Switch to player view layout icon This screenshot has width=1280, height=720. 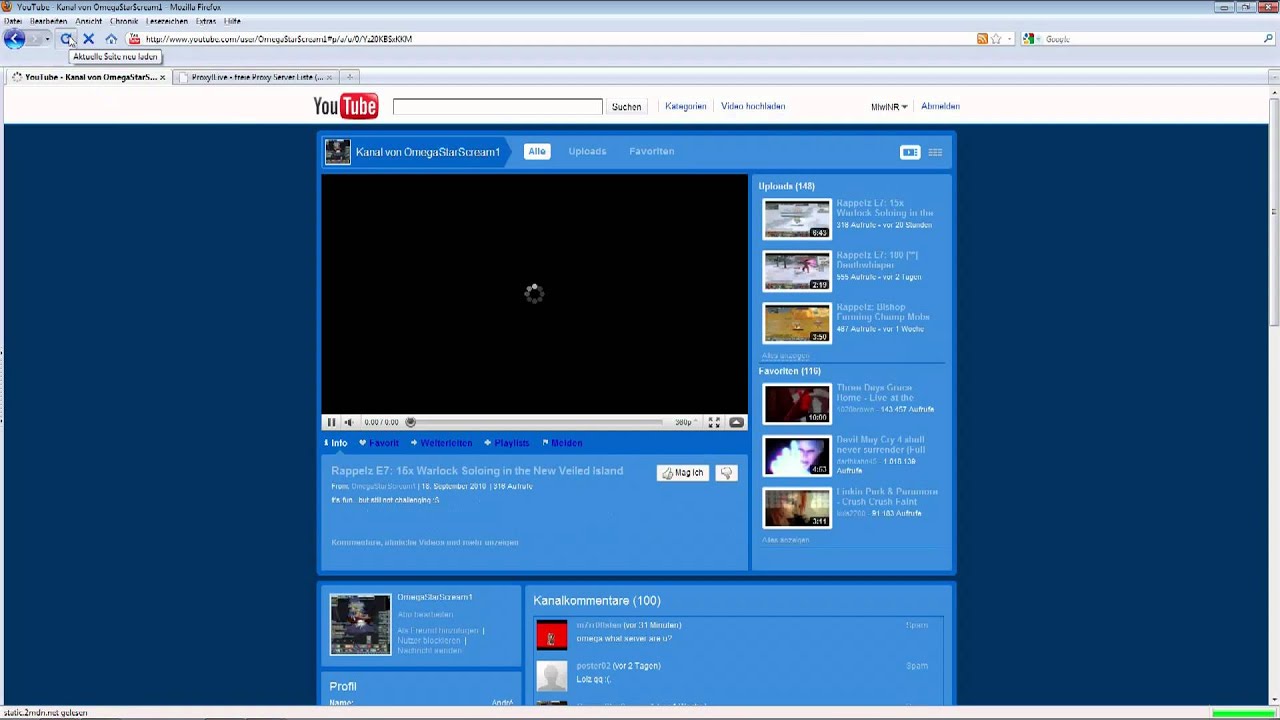coord(910,152)
